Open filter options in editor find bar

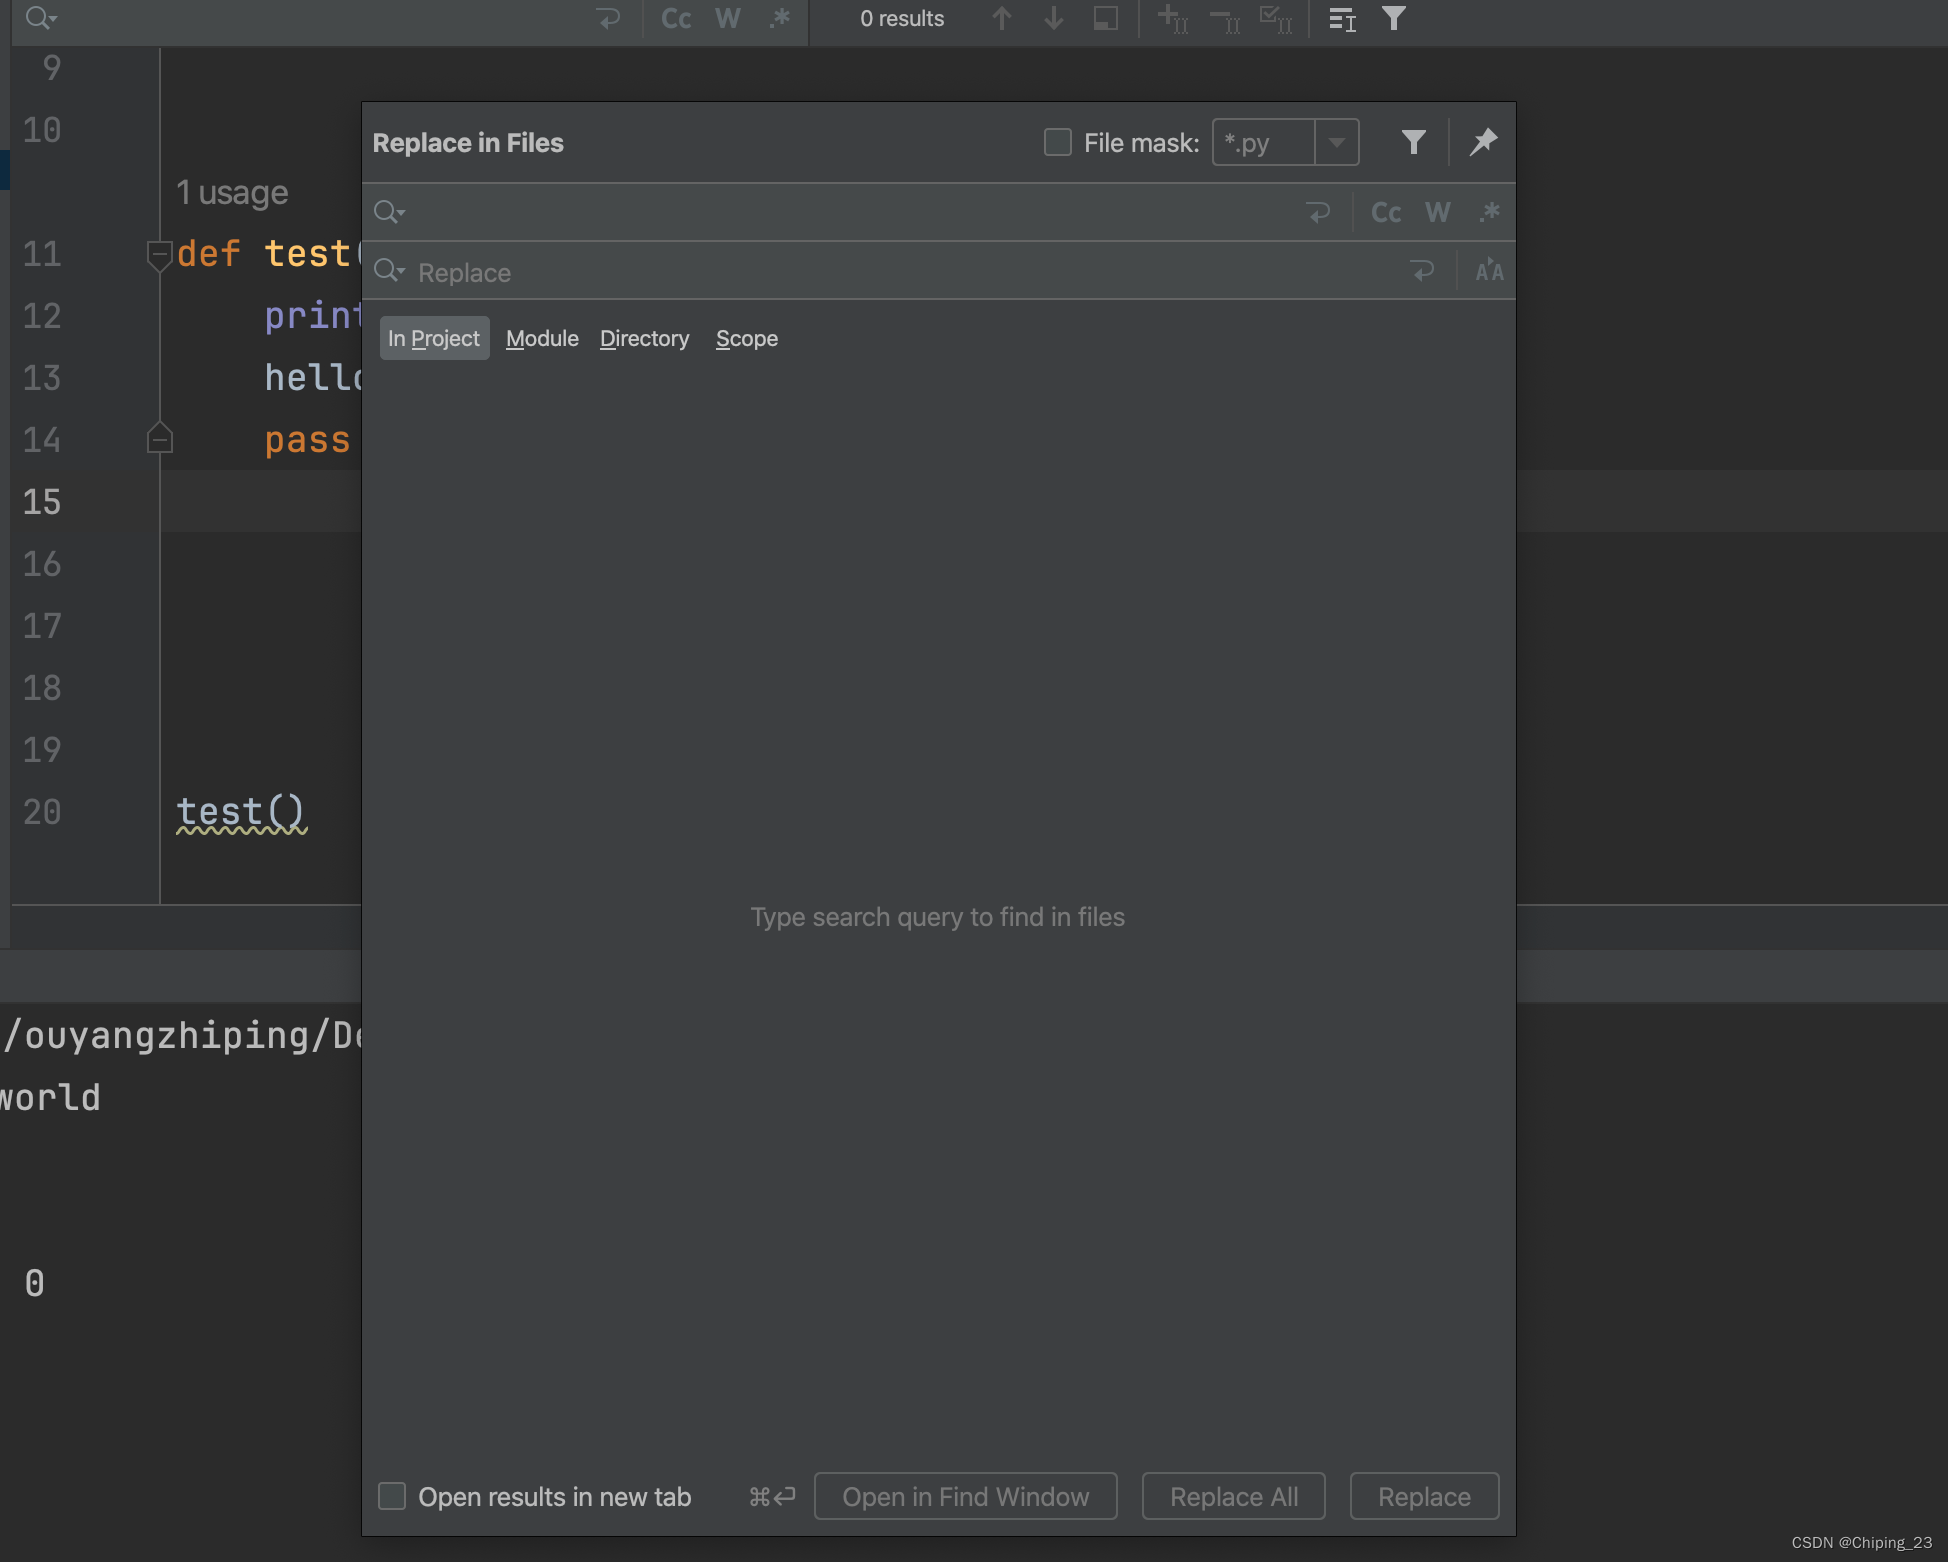pos(1394,18)
